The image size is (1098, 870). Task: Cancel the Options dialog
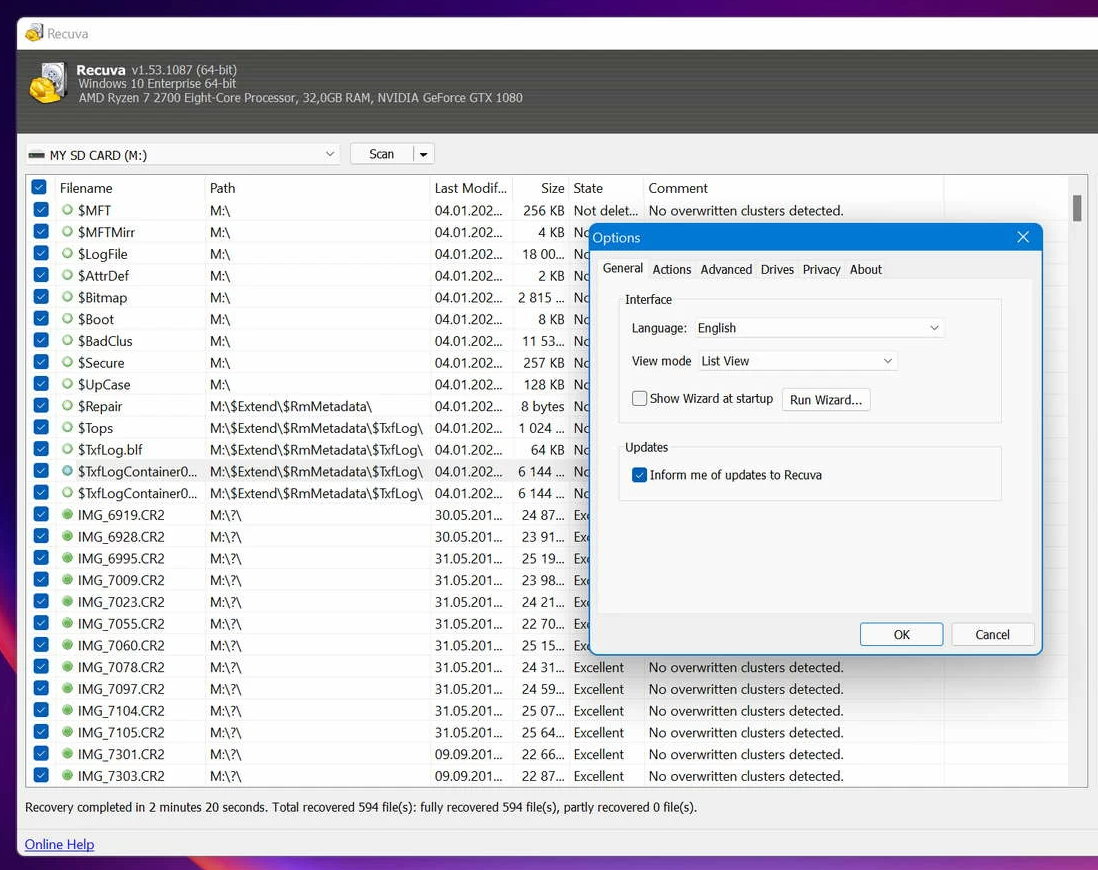992,635
